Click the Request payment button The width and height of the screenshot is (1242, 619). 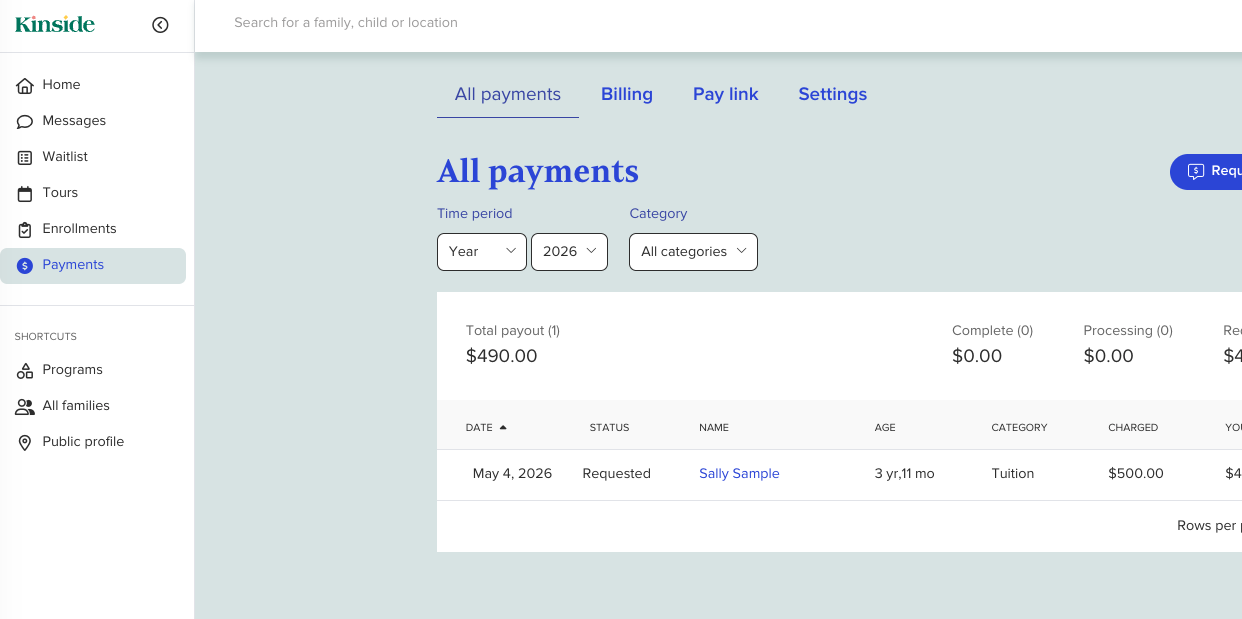point(1206,171)
